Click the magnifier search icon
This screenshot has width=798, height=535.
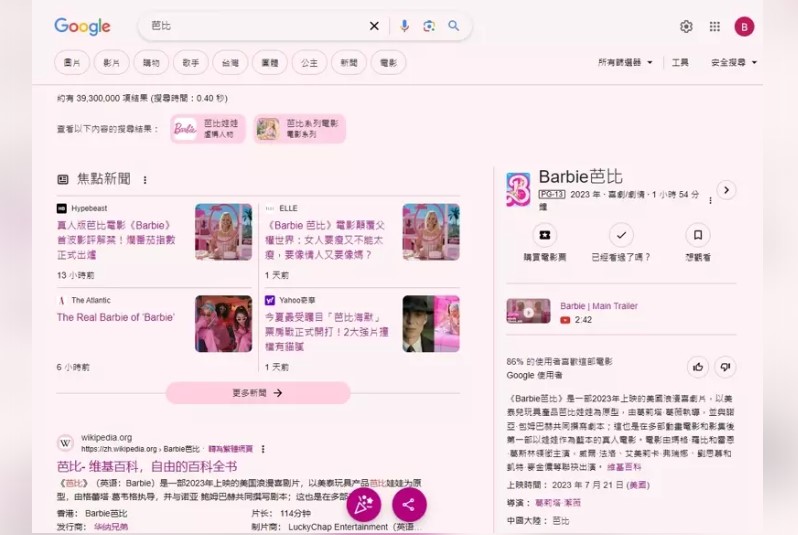coord(454,26)
